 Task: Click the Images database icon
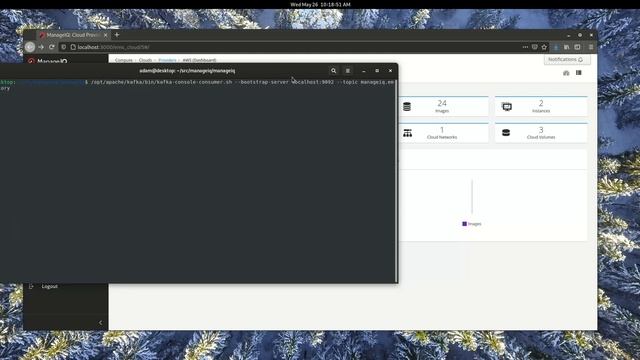[407, 107]
